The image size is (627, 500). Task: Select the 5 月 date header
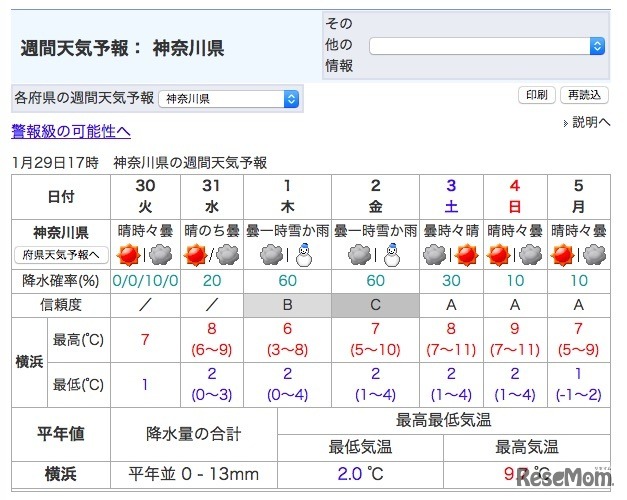(579, 196)
